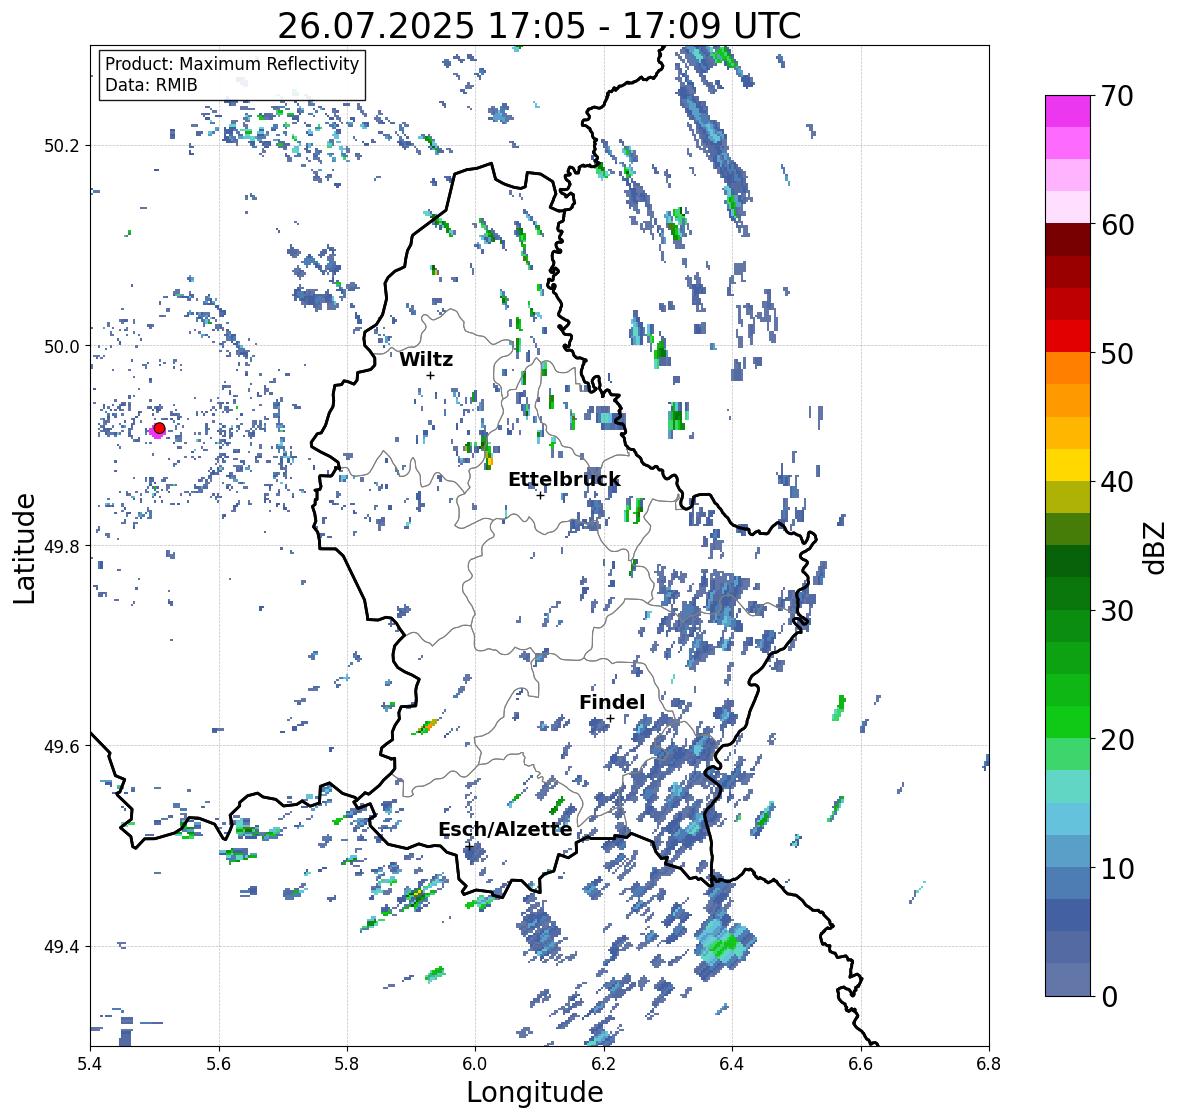Image resolution: width=1179 pixels, height=1117 pixels.
Task: Click the 0 value on the colorbar
Action: point(1109,997)
